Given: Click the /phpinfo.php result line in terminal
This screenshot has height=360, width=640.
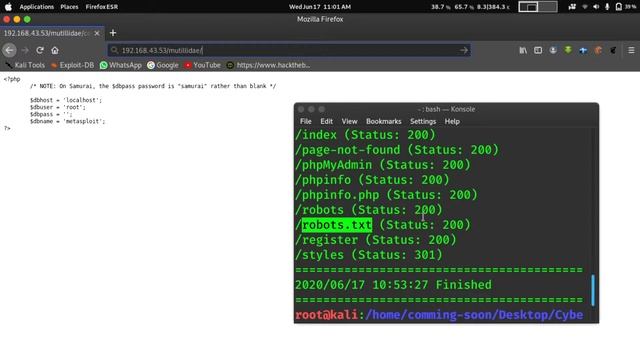Looking at the screenshot, I should [386, 195].
